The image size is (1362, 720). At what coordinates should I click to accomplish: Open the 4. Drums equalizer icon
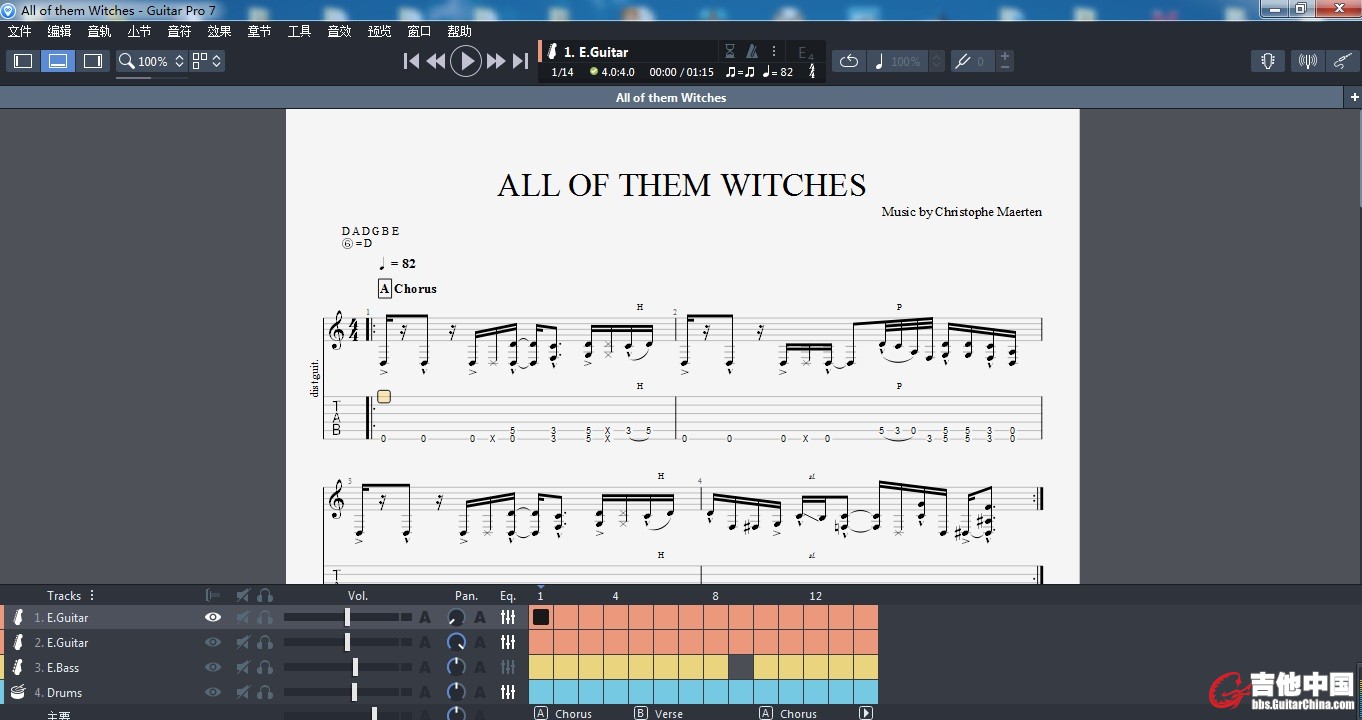point(508,692)
